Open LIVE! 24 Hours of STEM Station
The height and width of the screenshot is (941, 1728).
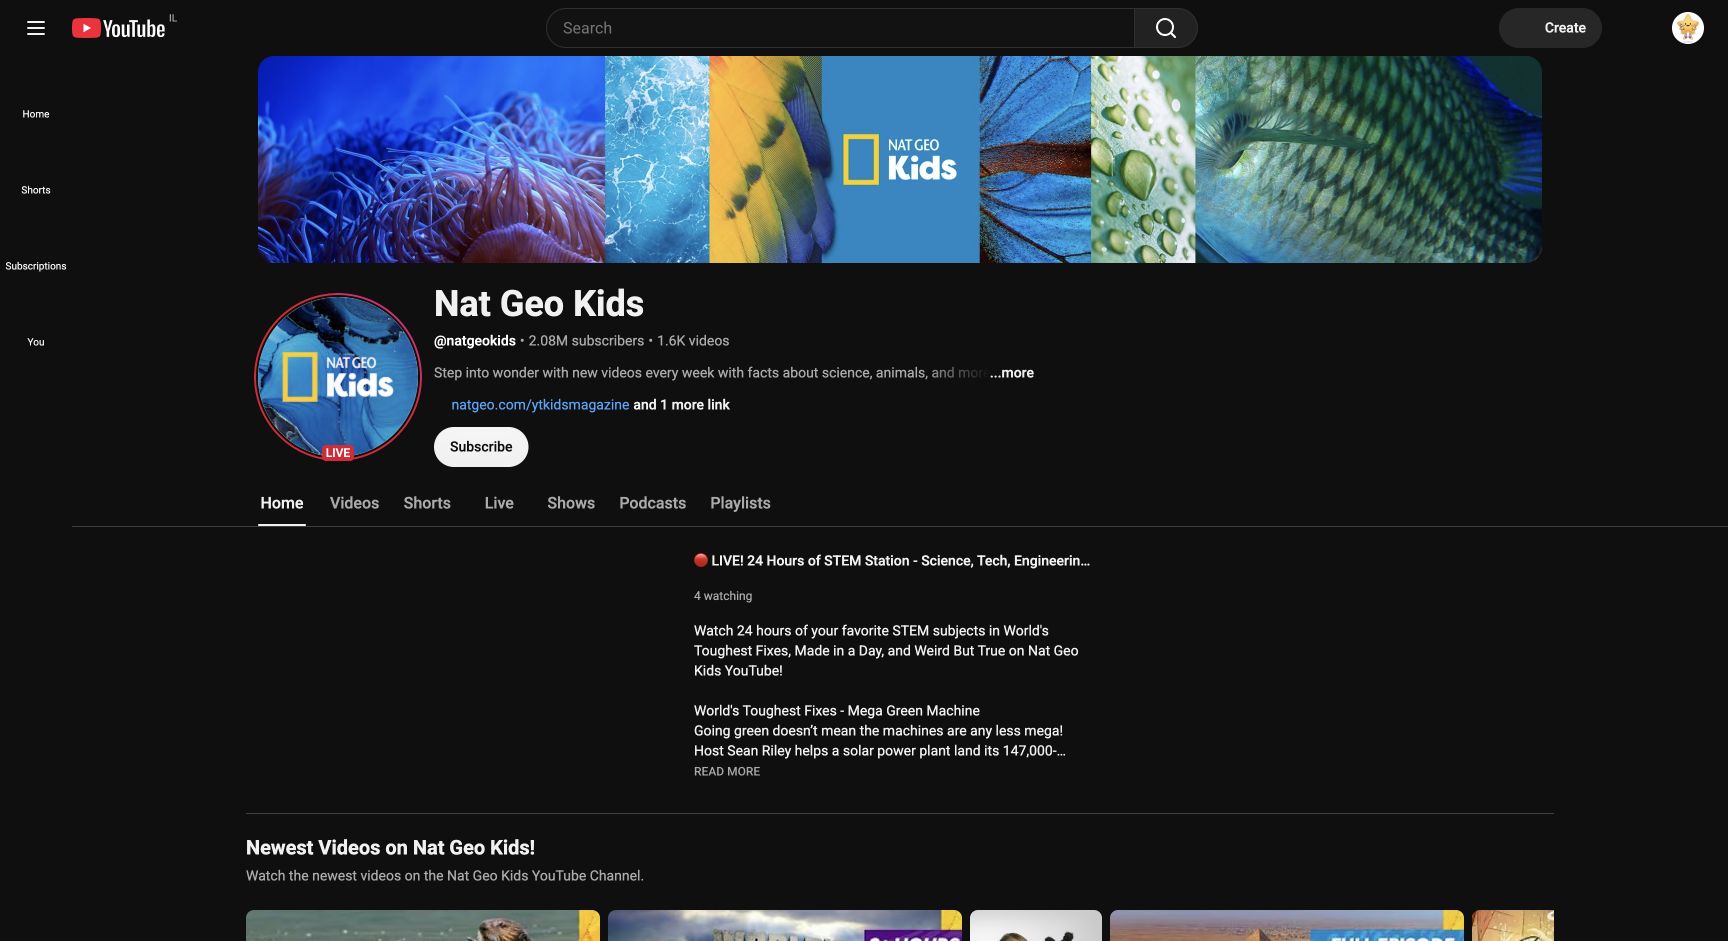(892, 561)
